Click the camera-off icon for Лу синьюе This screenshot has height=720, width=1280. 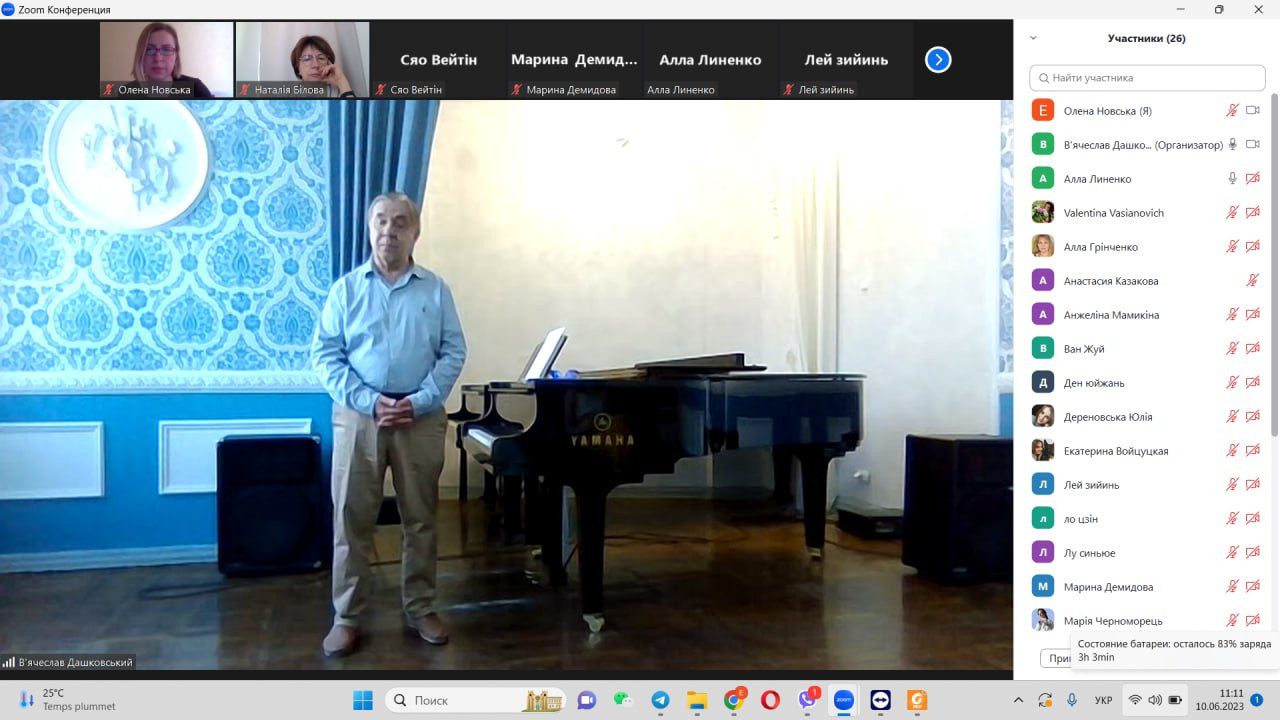point(1252,553)
